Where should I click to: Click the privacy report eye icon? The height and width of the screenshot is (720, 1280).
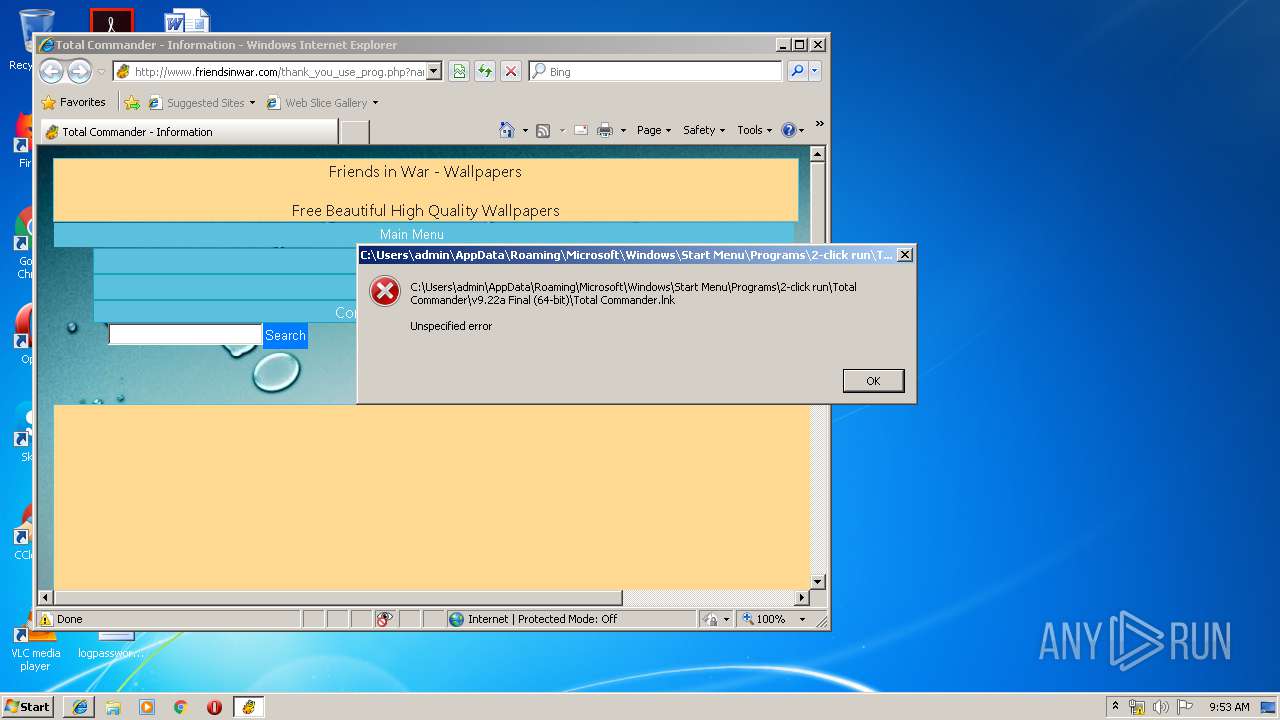[x=385, y=619]
